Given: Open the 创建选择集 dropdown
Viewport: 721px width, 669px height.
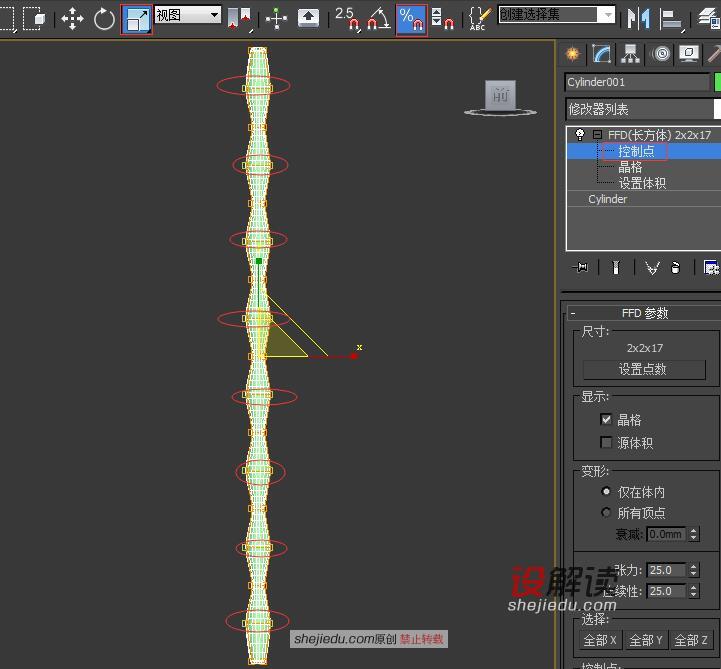Looking at the screenshot, I should pyautogui.click(x=556, y=15).
